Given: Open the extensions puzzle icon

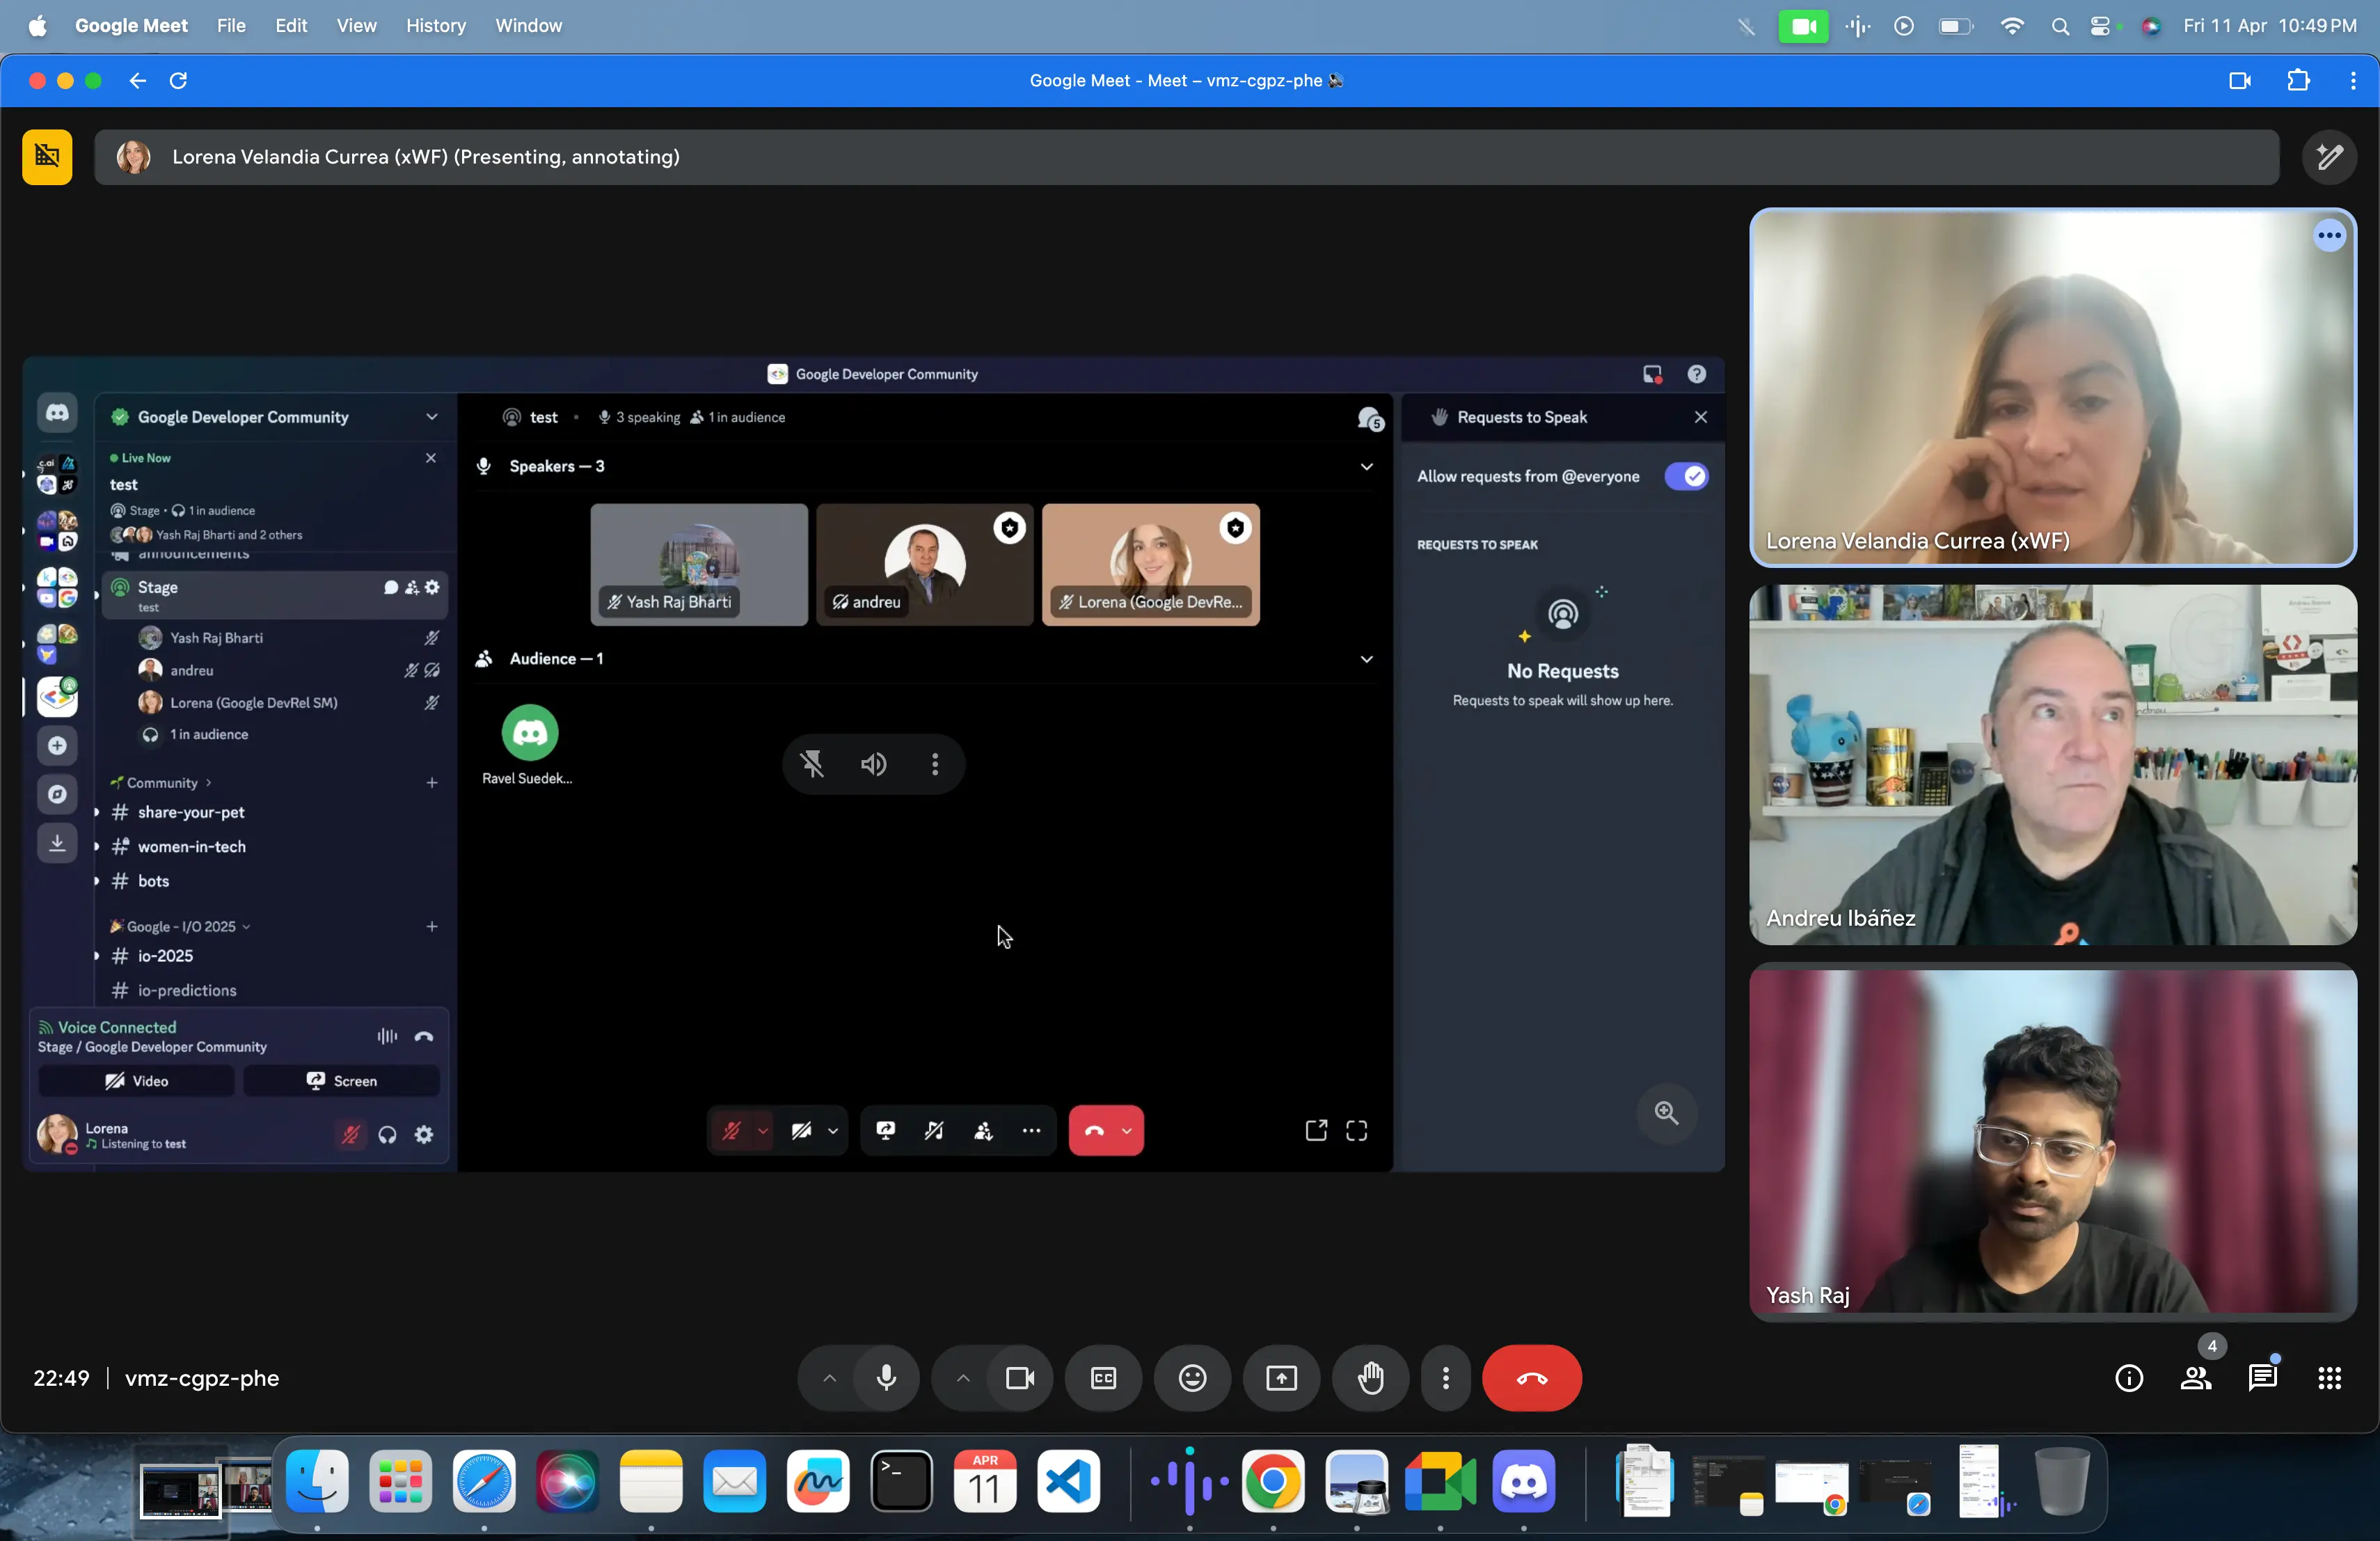Looking at the screenshot, I should (x=2298, y=81).
